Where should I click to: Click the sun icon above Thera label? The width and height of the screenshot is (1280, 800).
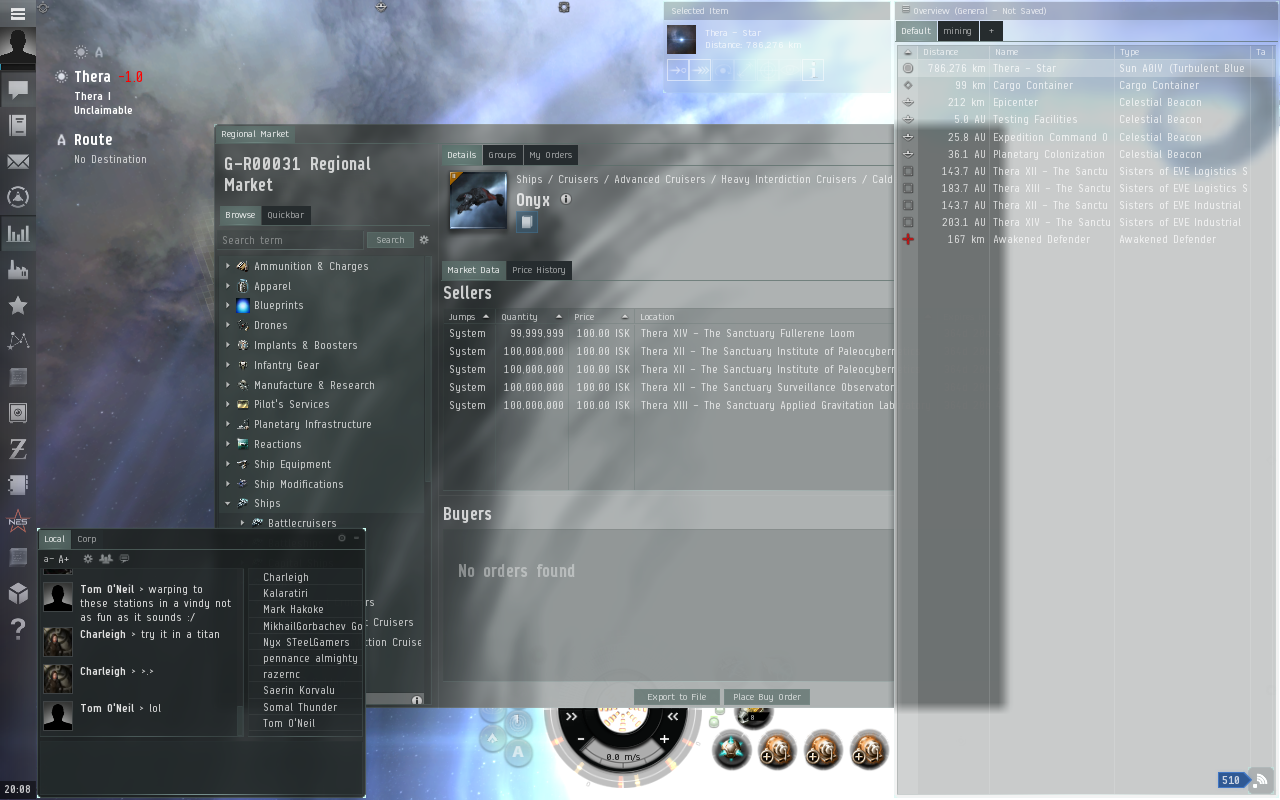80,52
